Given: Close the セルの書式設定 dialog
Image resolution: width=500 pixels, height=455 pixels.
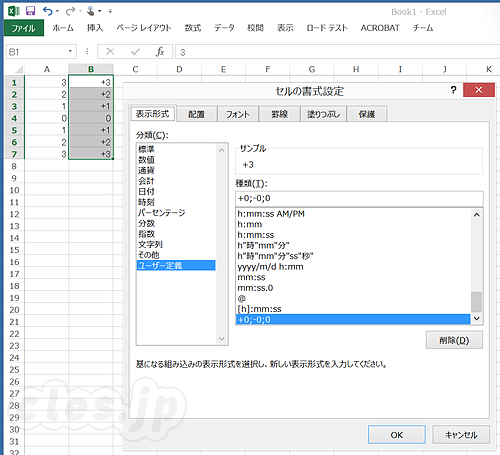Looking at the screenshot, I should (479, 90).
